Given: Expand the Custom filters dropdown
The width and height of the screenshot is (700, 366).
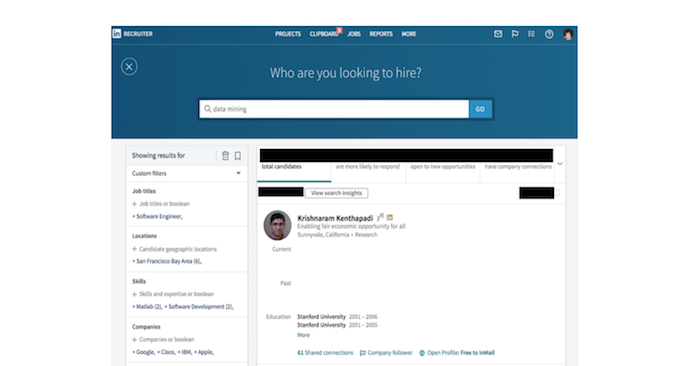Looking at the screenshot, I should 238,173.
